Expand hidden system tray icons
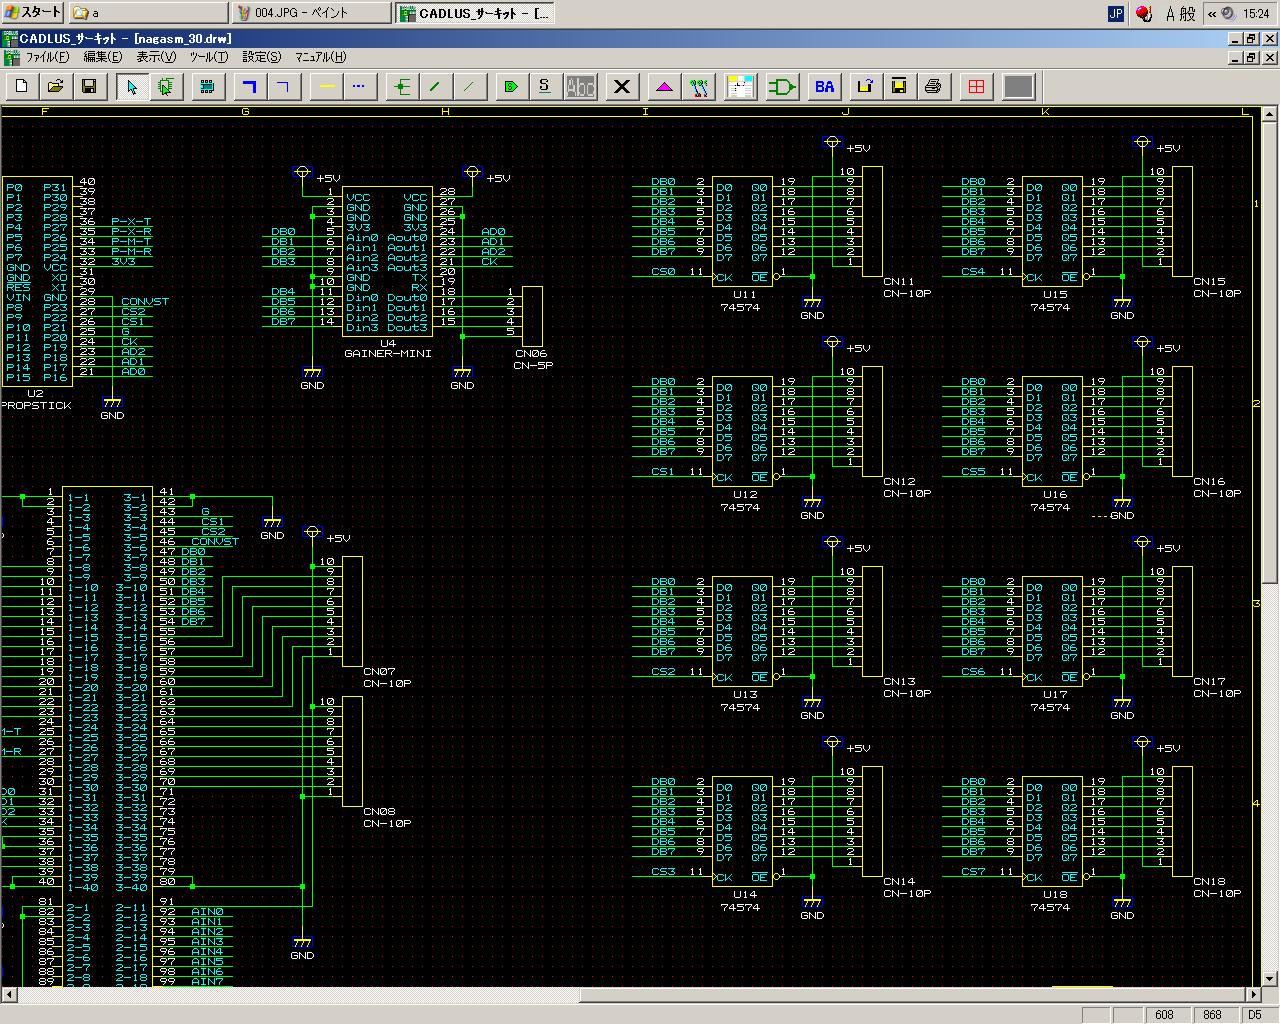 (x=1212, y=13)
